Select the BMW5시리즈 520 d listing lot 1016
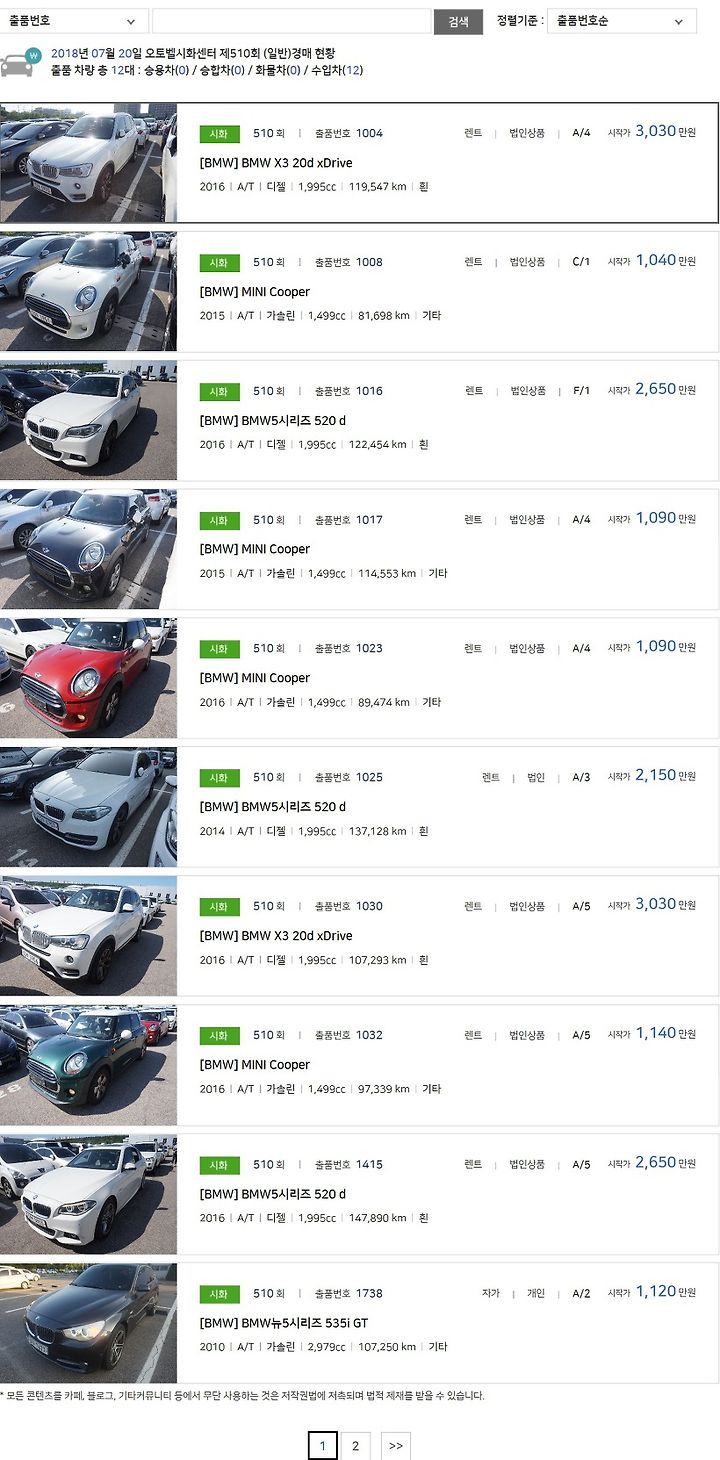 tap(273, 421)
